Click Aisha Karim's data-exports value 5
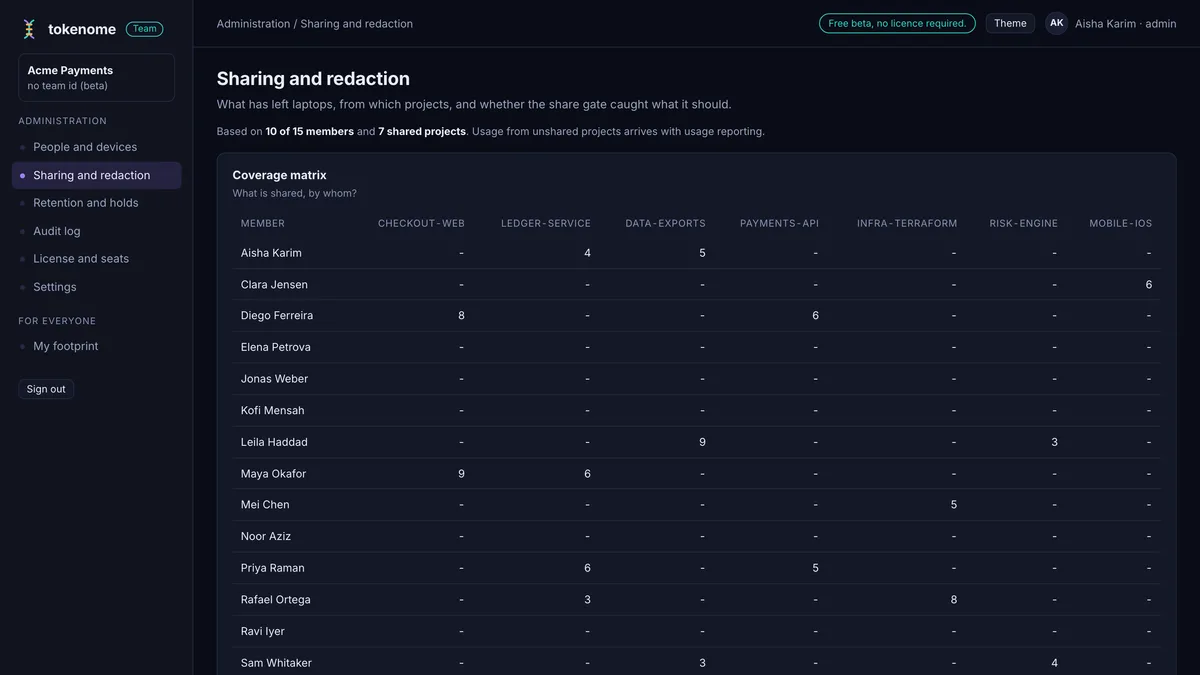 pyautogui.click(x=702, y=253)
